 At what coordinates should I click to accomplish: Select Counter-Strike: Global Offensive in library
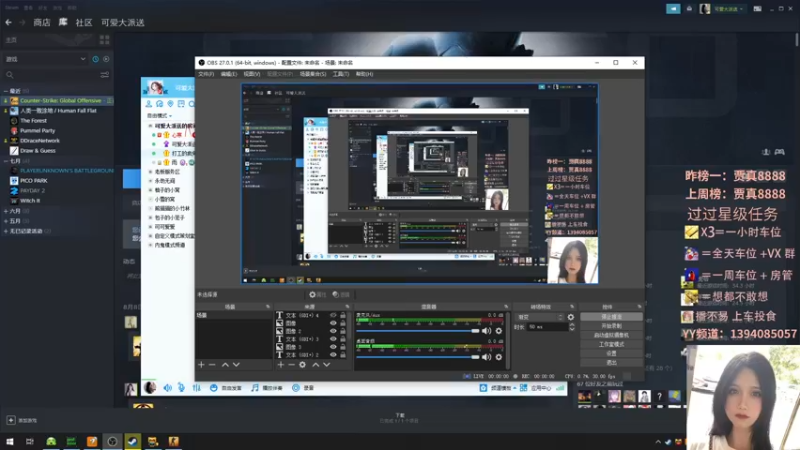[x=60, y=101]
